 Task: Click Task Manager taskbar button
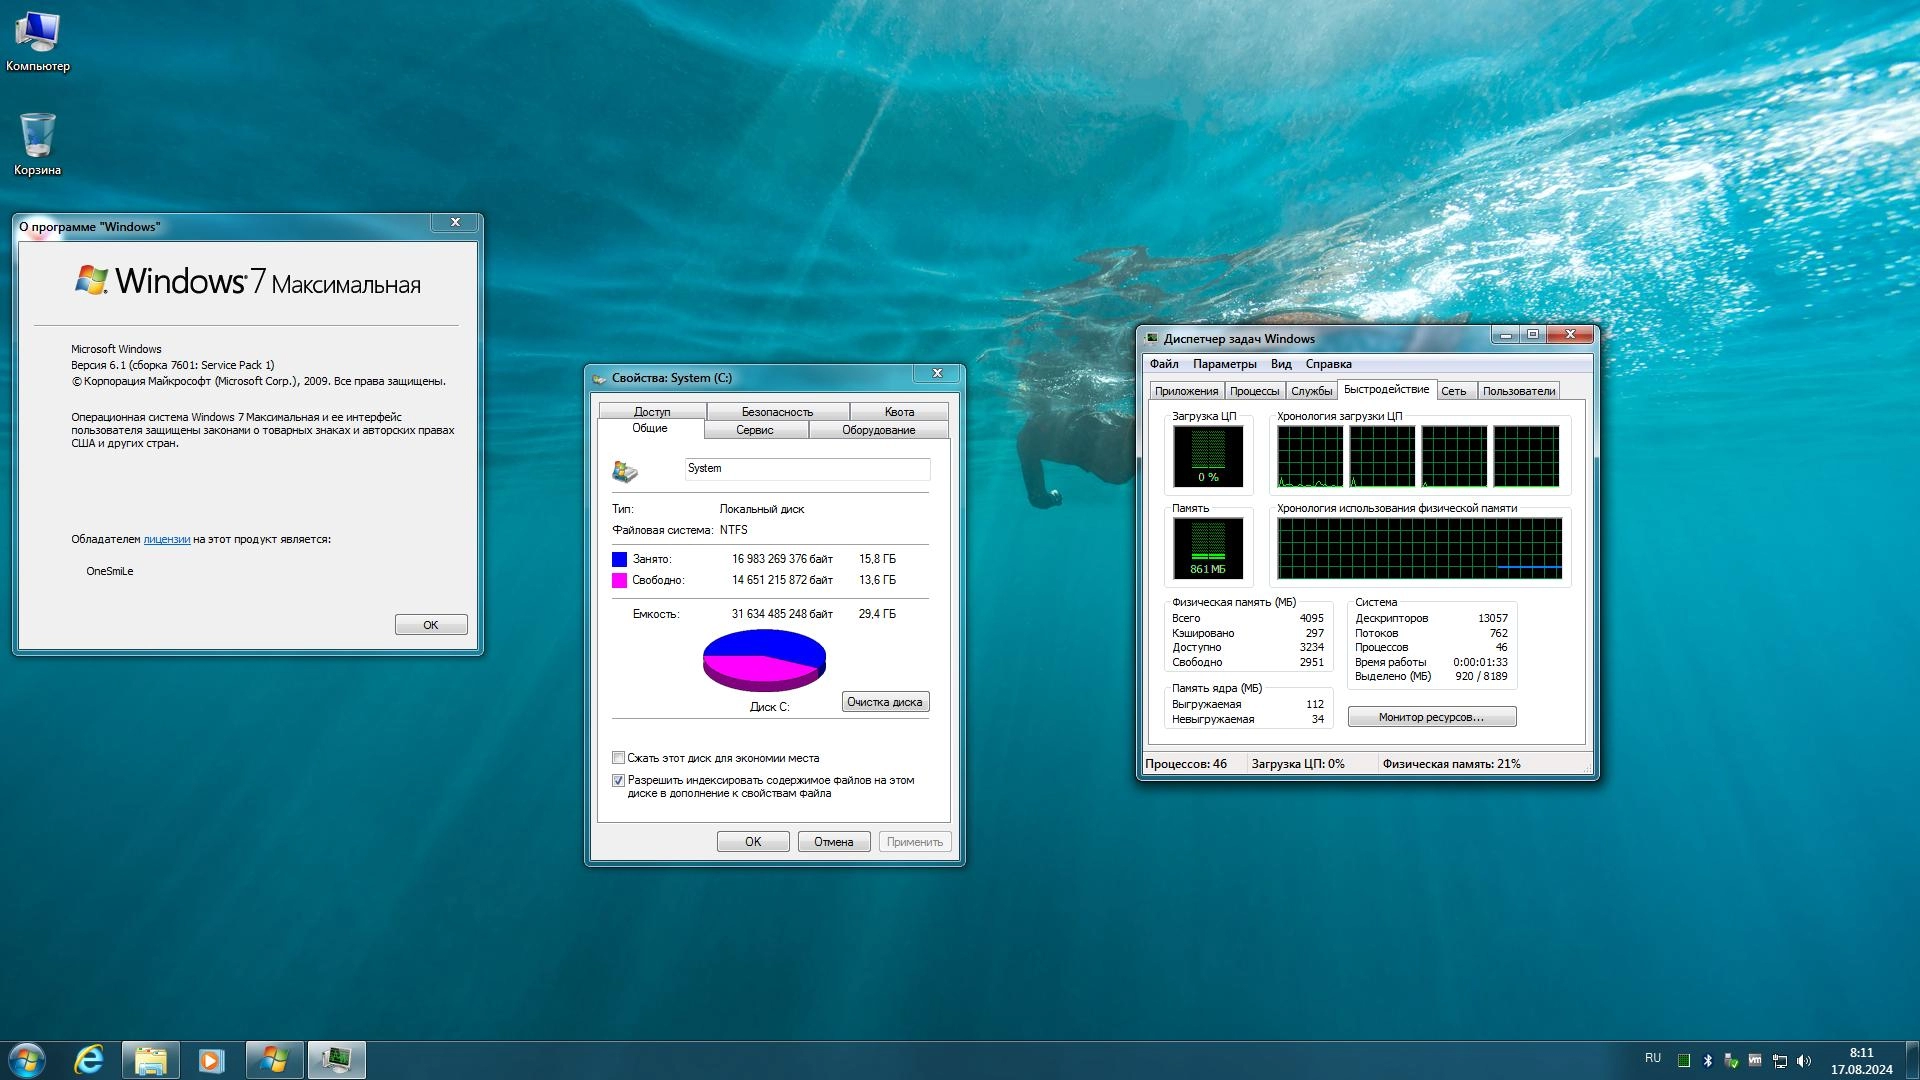click(x=336, y=1060)
